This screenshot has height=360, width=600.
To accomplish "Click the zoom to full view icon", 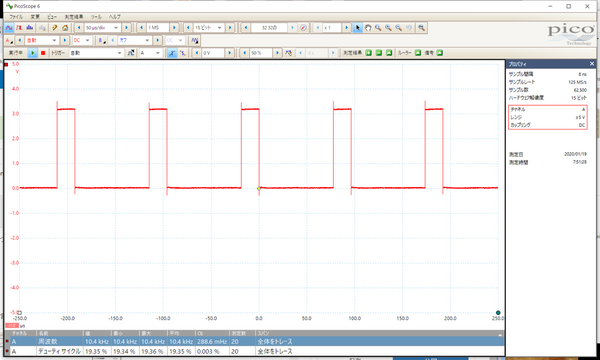I will pos(421,28).
